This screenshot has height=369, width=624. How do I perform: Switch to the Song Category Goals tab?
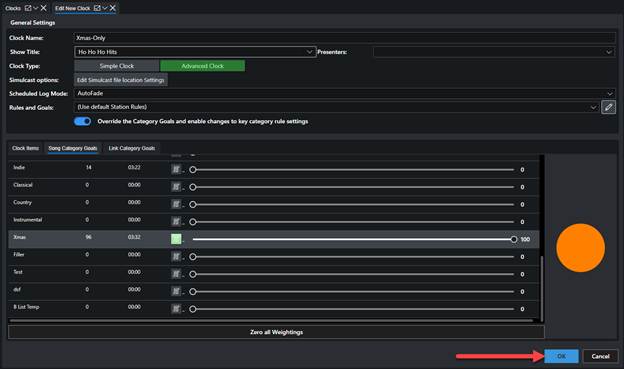click(73, 148)
